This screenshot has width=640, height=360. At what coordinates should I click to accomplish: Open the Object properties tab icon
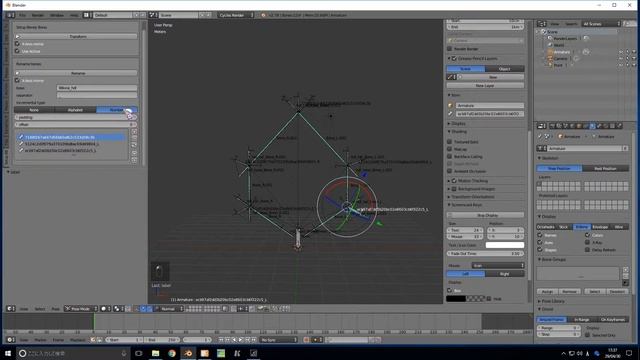(579, 126)
